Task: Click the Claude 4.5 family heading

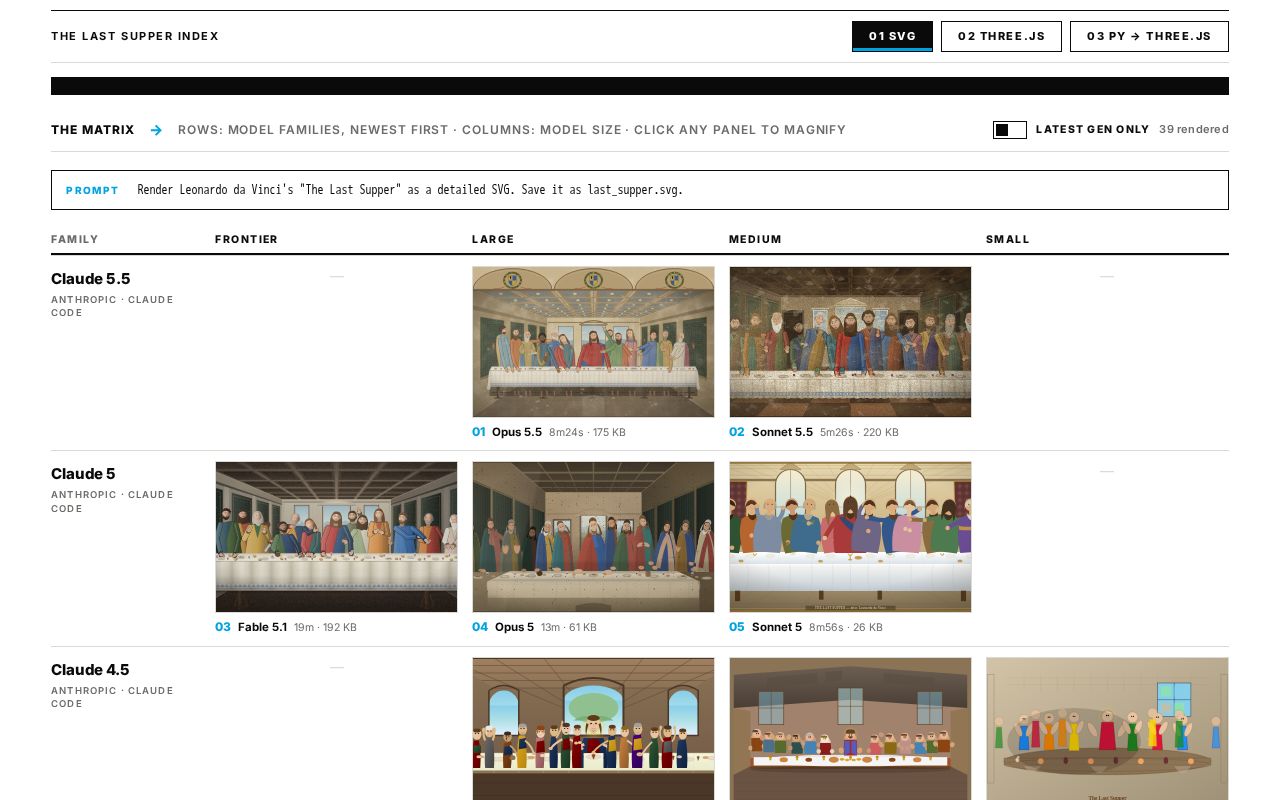Action: (90, 670)
